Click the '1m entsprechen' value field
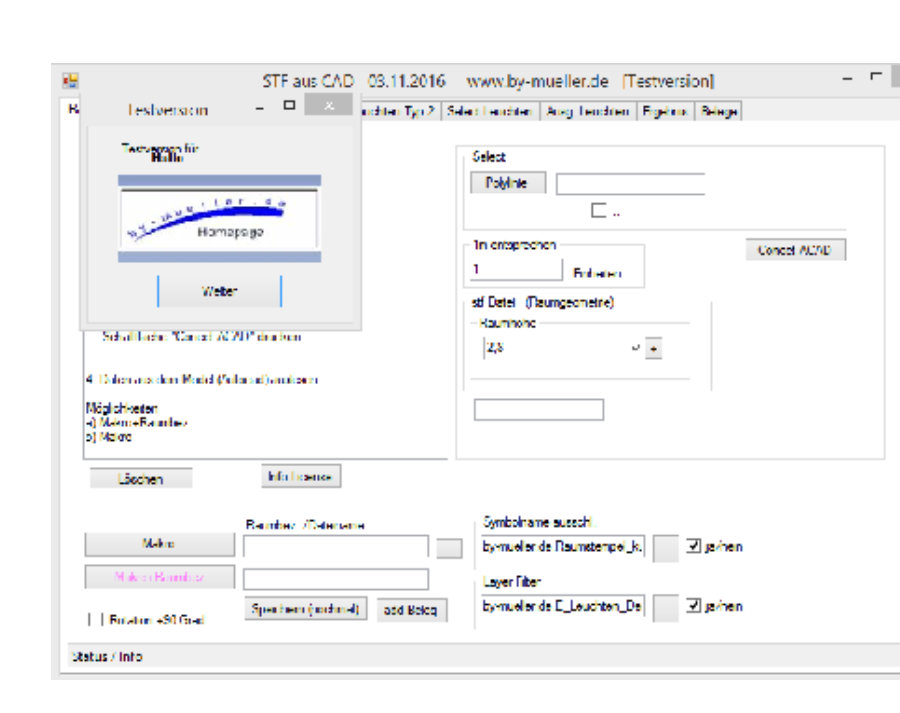The image size is (900, 713). [516, 269]
